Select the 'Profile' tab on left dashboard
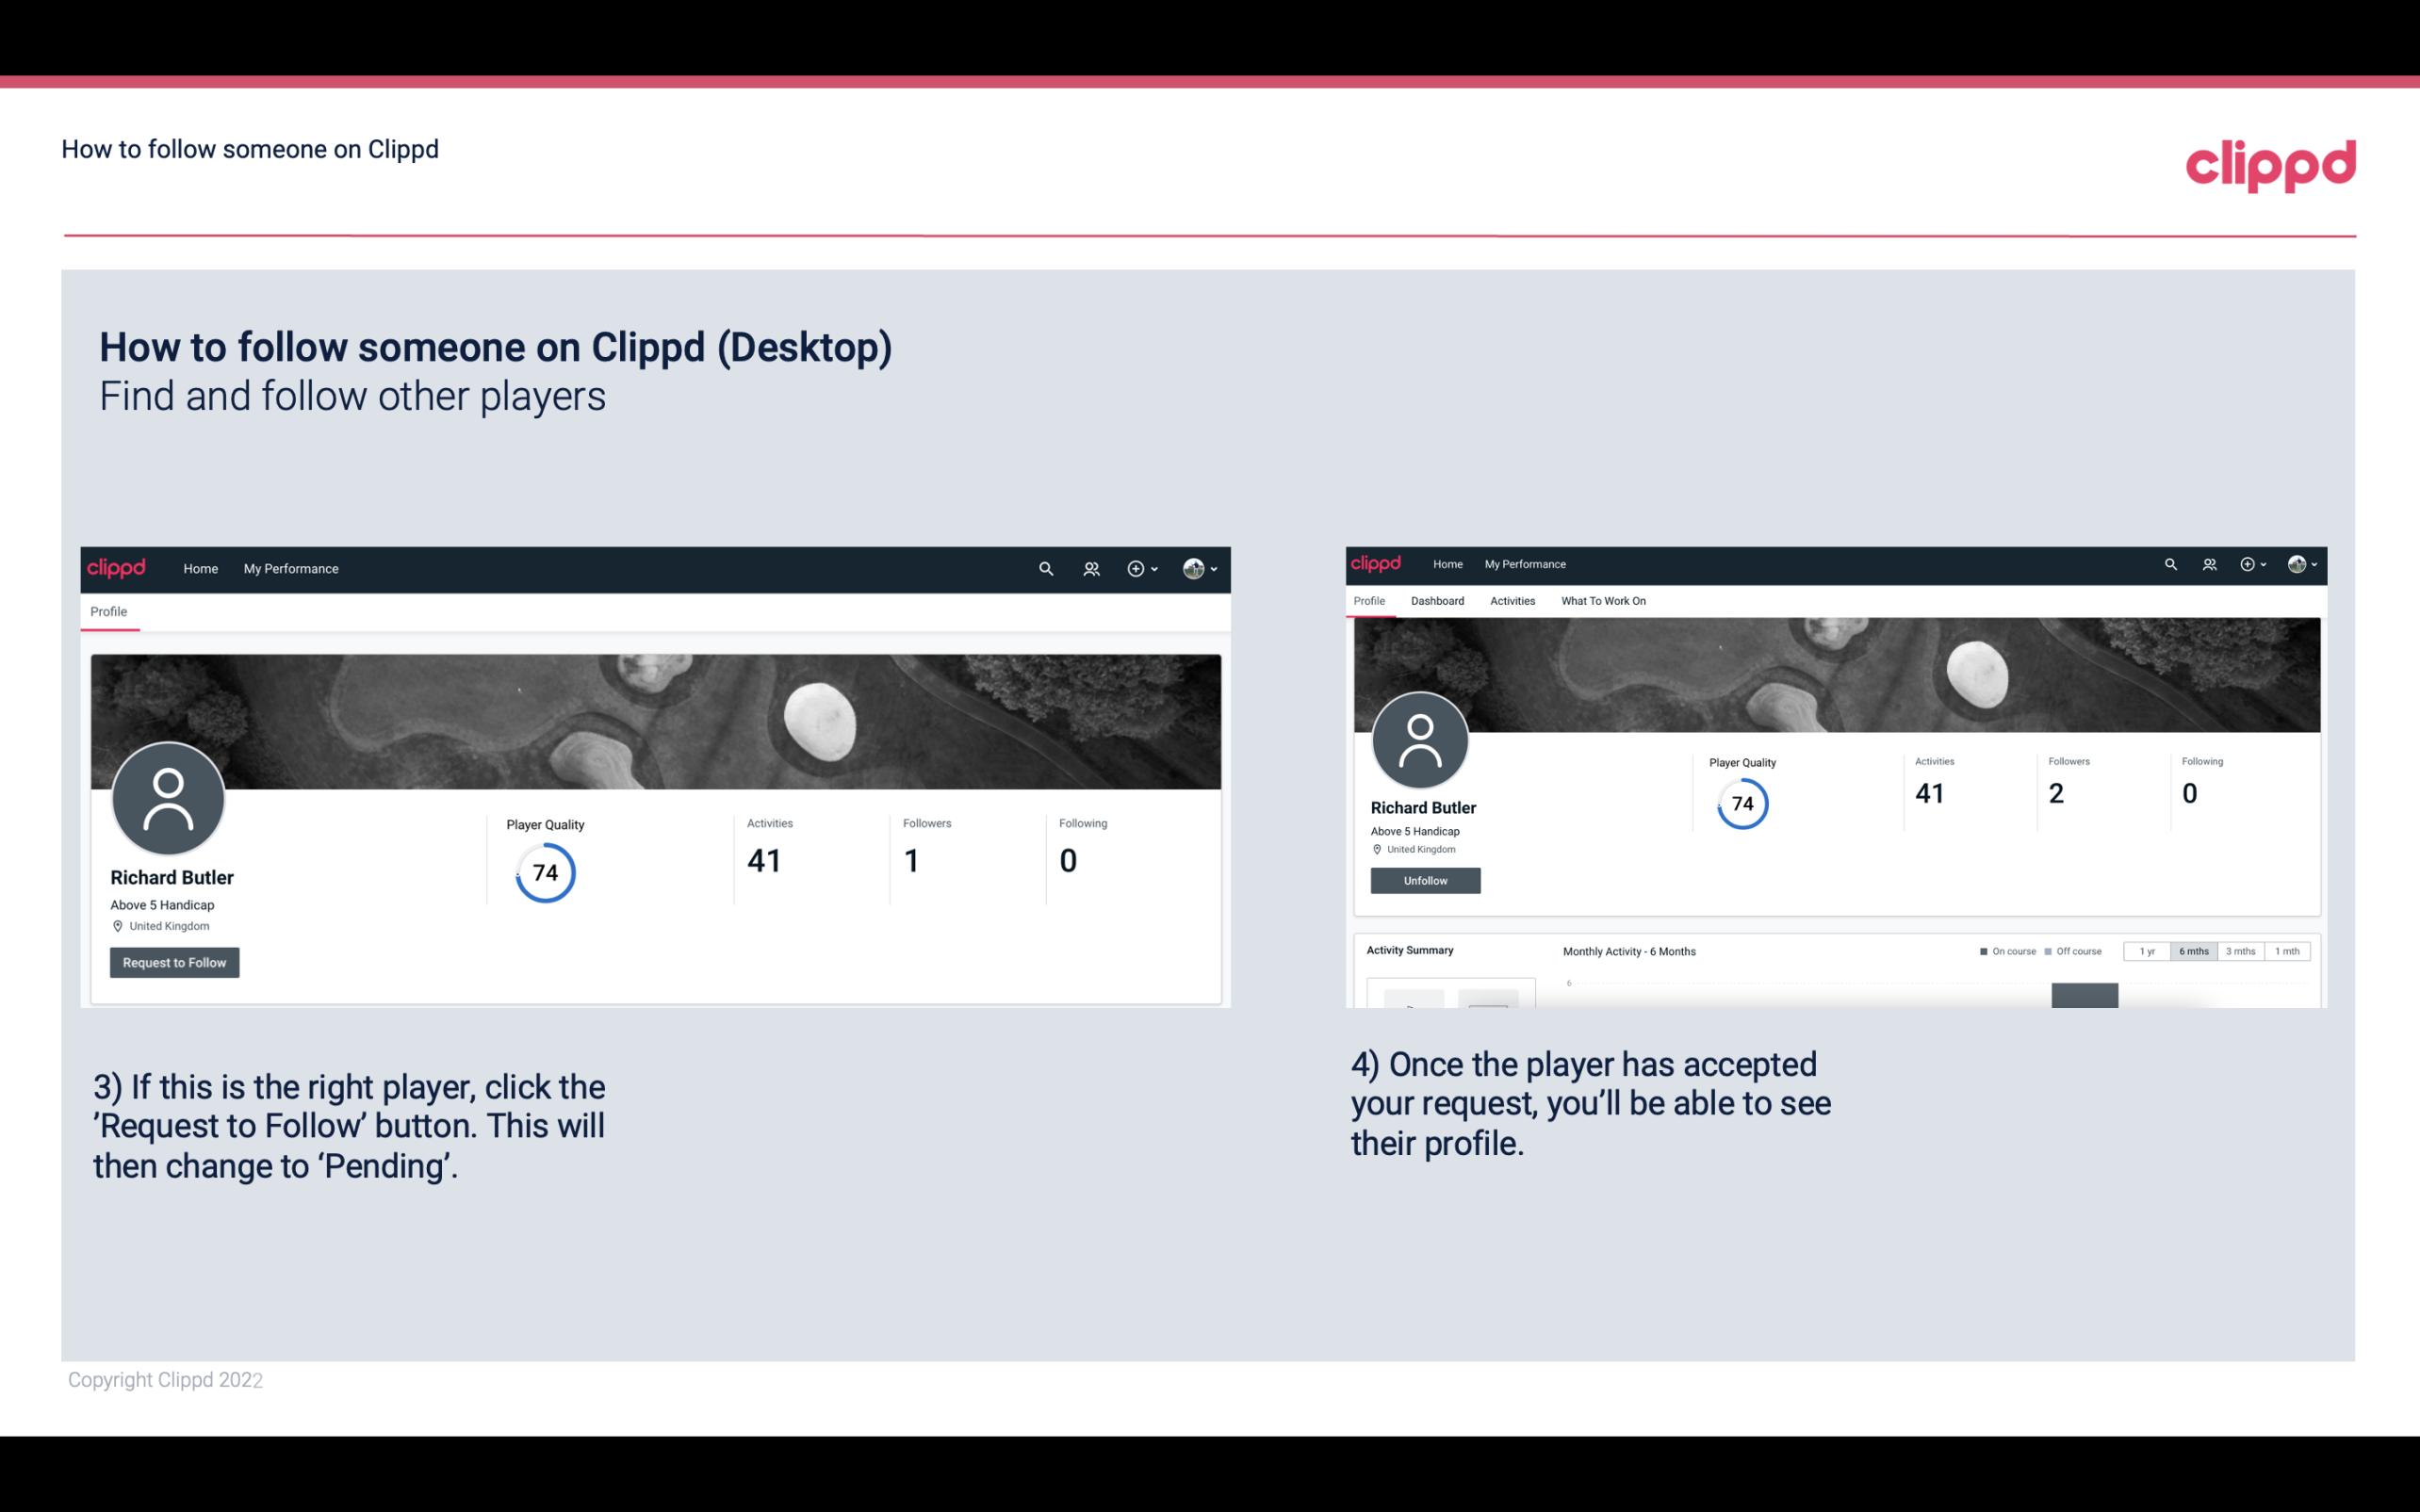Viewport: 2420px width, 1512px height. 108,611
